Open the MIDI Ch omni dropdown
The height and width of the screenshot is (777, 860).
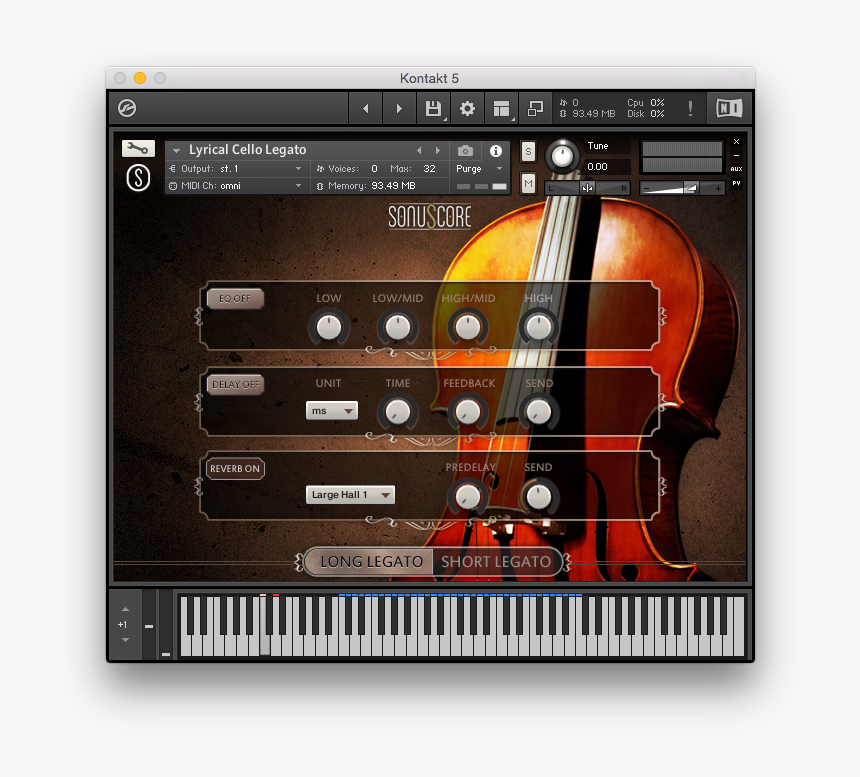click(237, 186)
